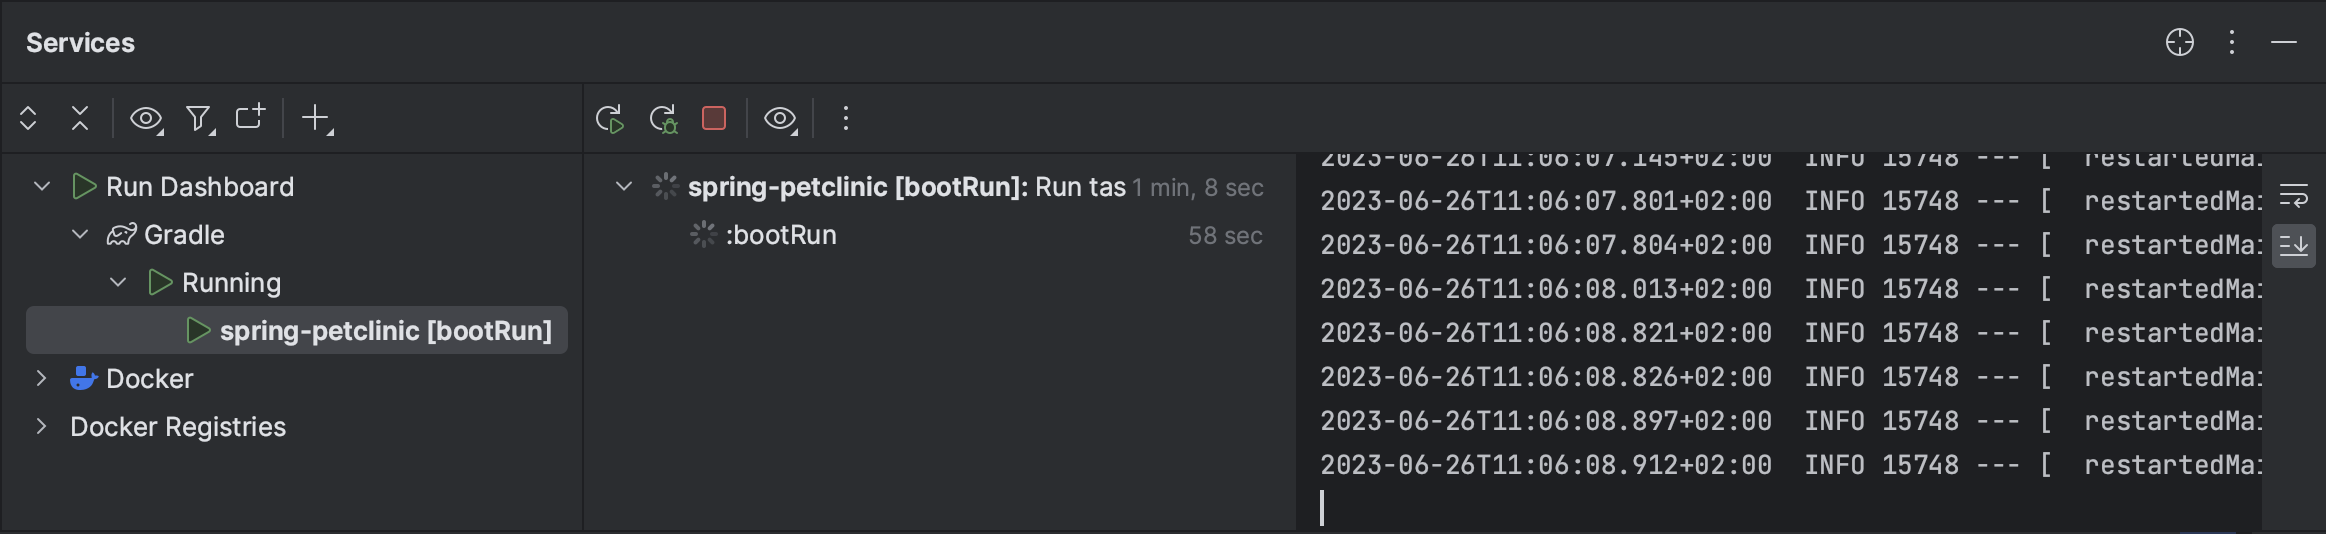Screen dimensions: 2326x535
Task: Click the Collapse All icon in Services toolbar
Action: point(80,119)
